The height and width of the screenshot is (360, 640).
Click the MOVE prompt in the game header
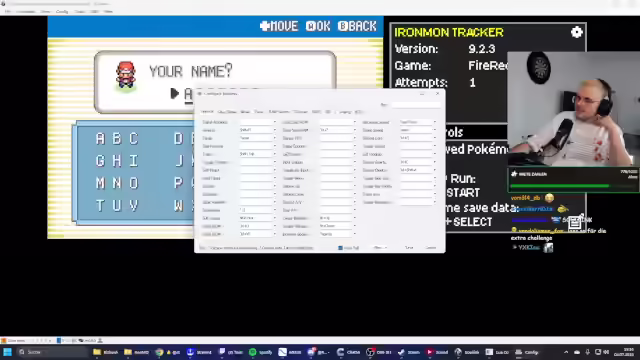point(279,26)
